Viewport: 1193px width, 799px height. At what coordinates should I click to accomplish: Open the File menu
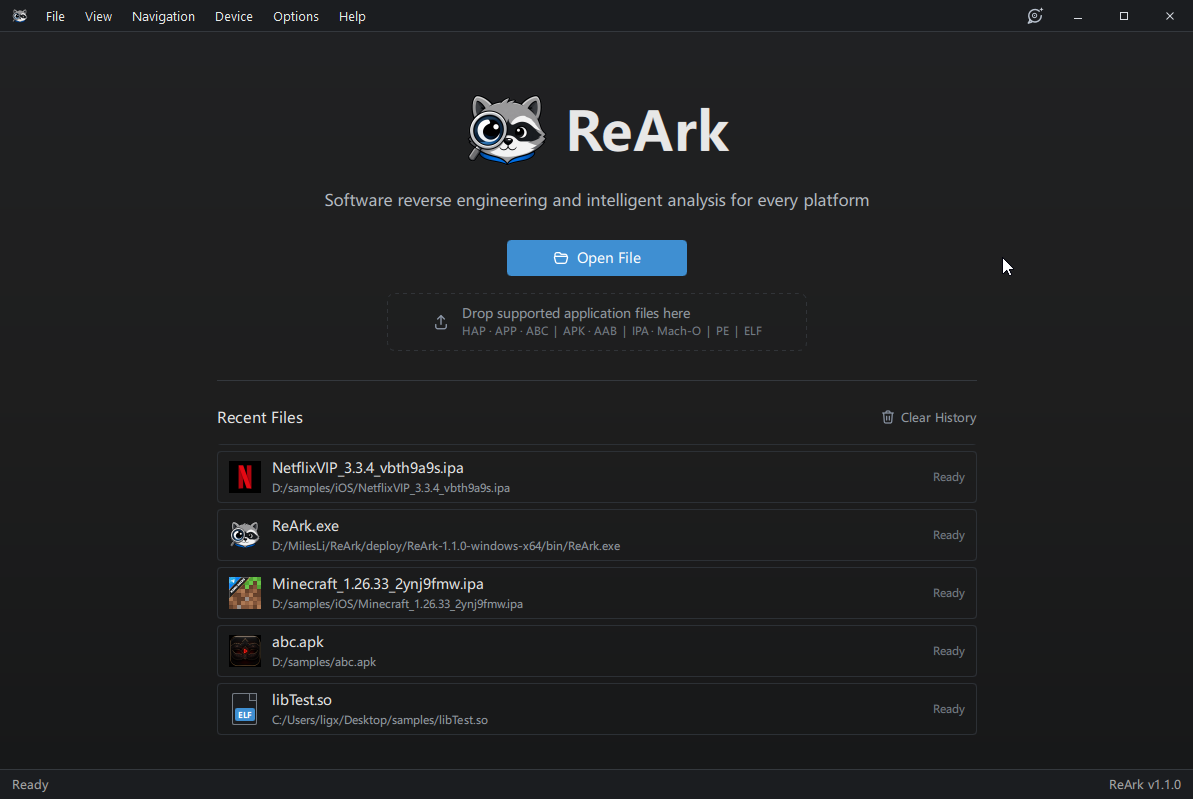pos(55,16)
